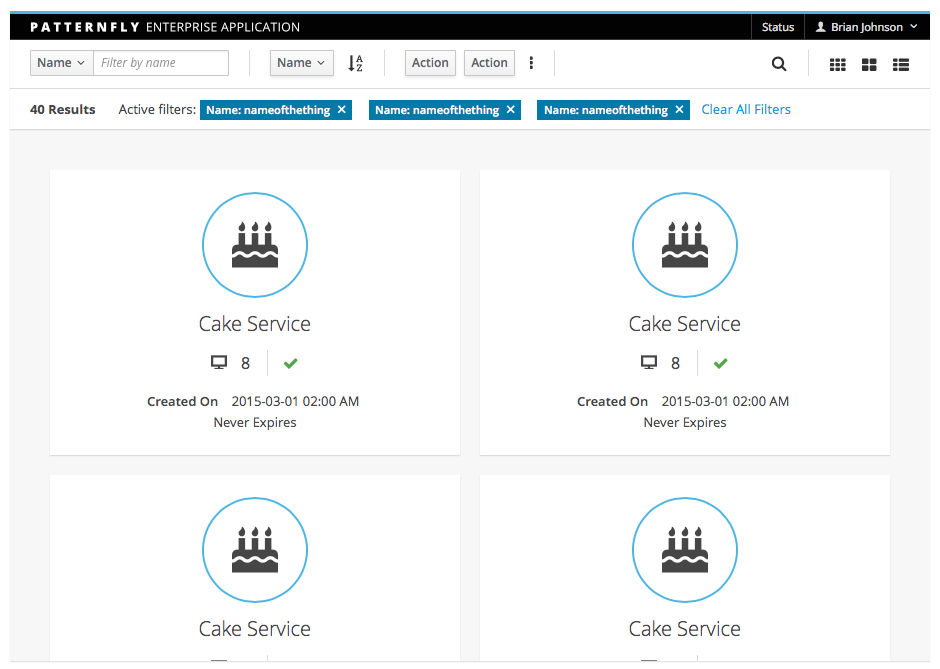Image resolution: width=940 pixels, height=669 pixels.
Task: Click the count 8 on top-left card
Action: point(245,363)
